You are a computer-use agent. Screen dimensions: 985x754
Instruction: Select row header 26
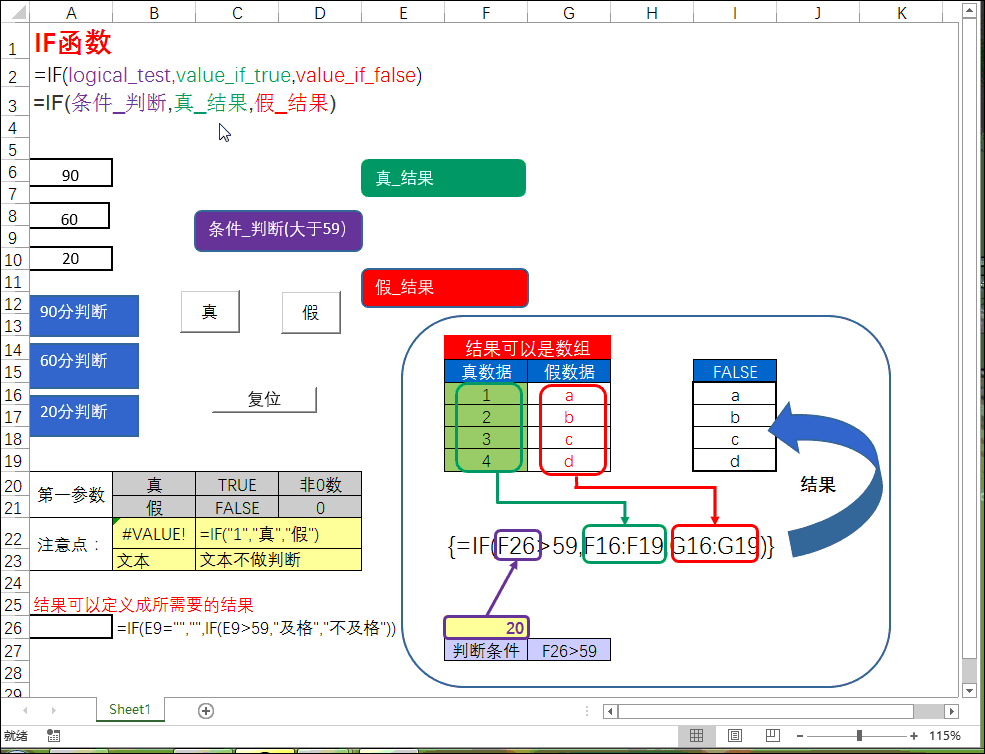point(14,628)
